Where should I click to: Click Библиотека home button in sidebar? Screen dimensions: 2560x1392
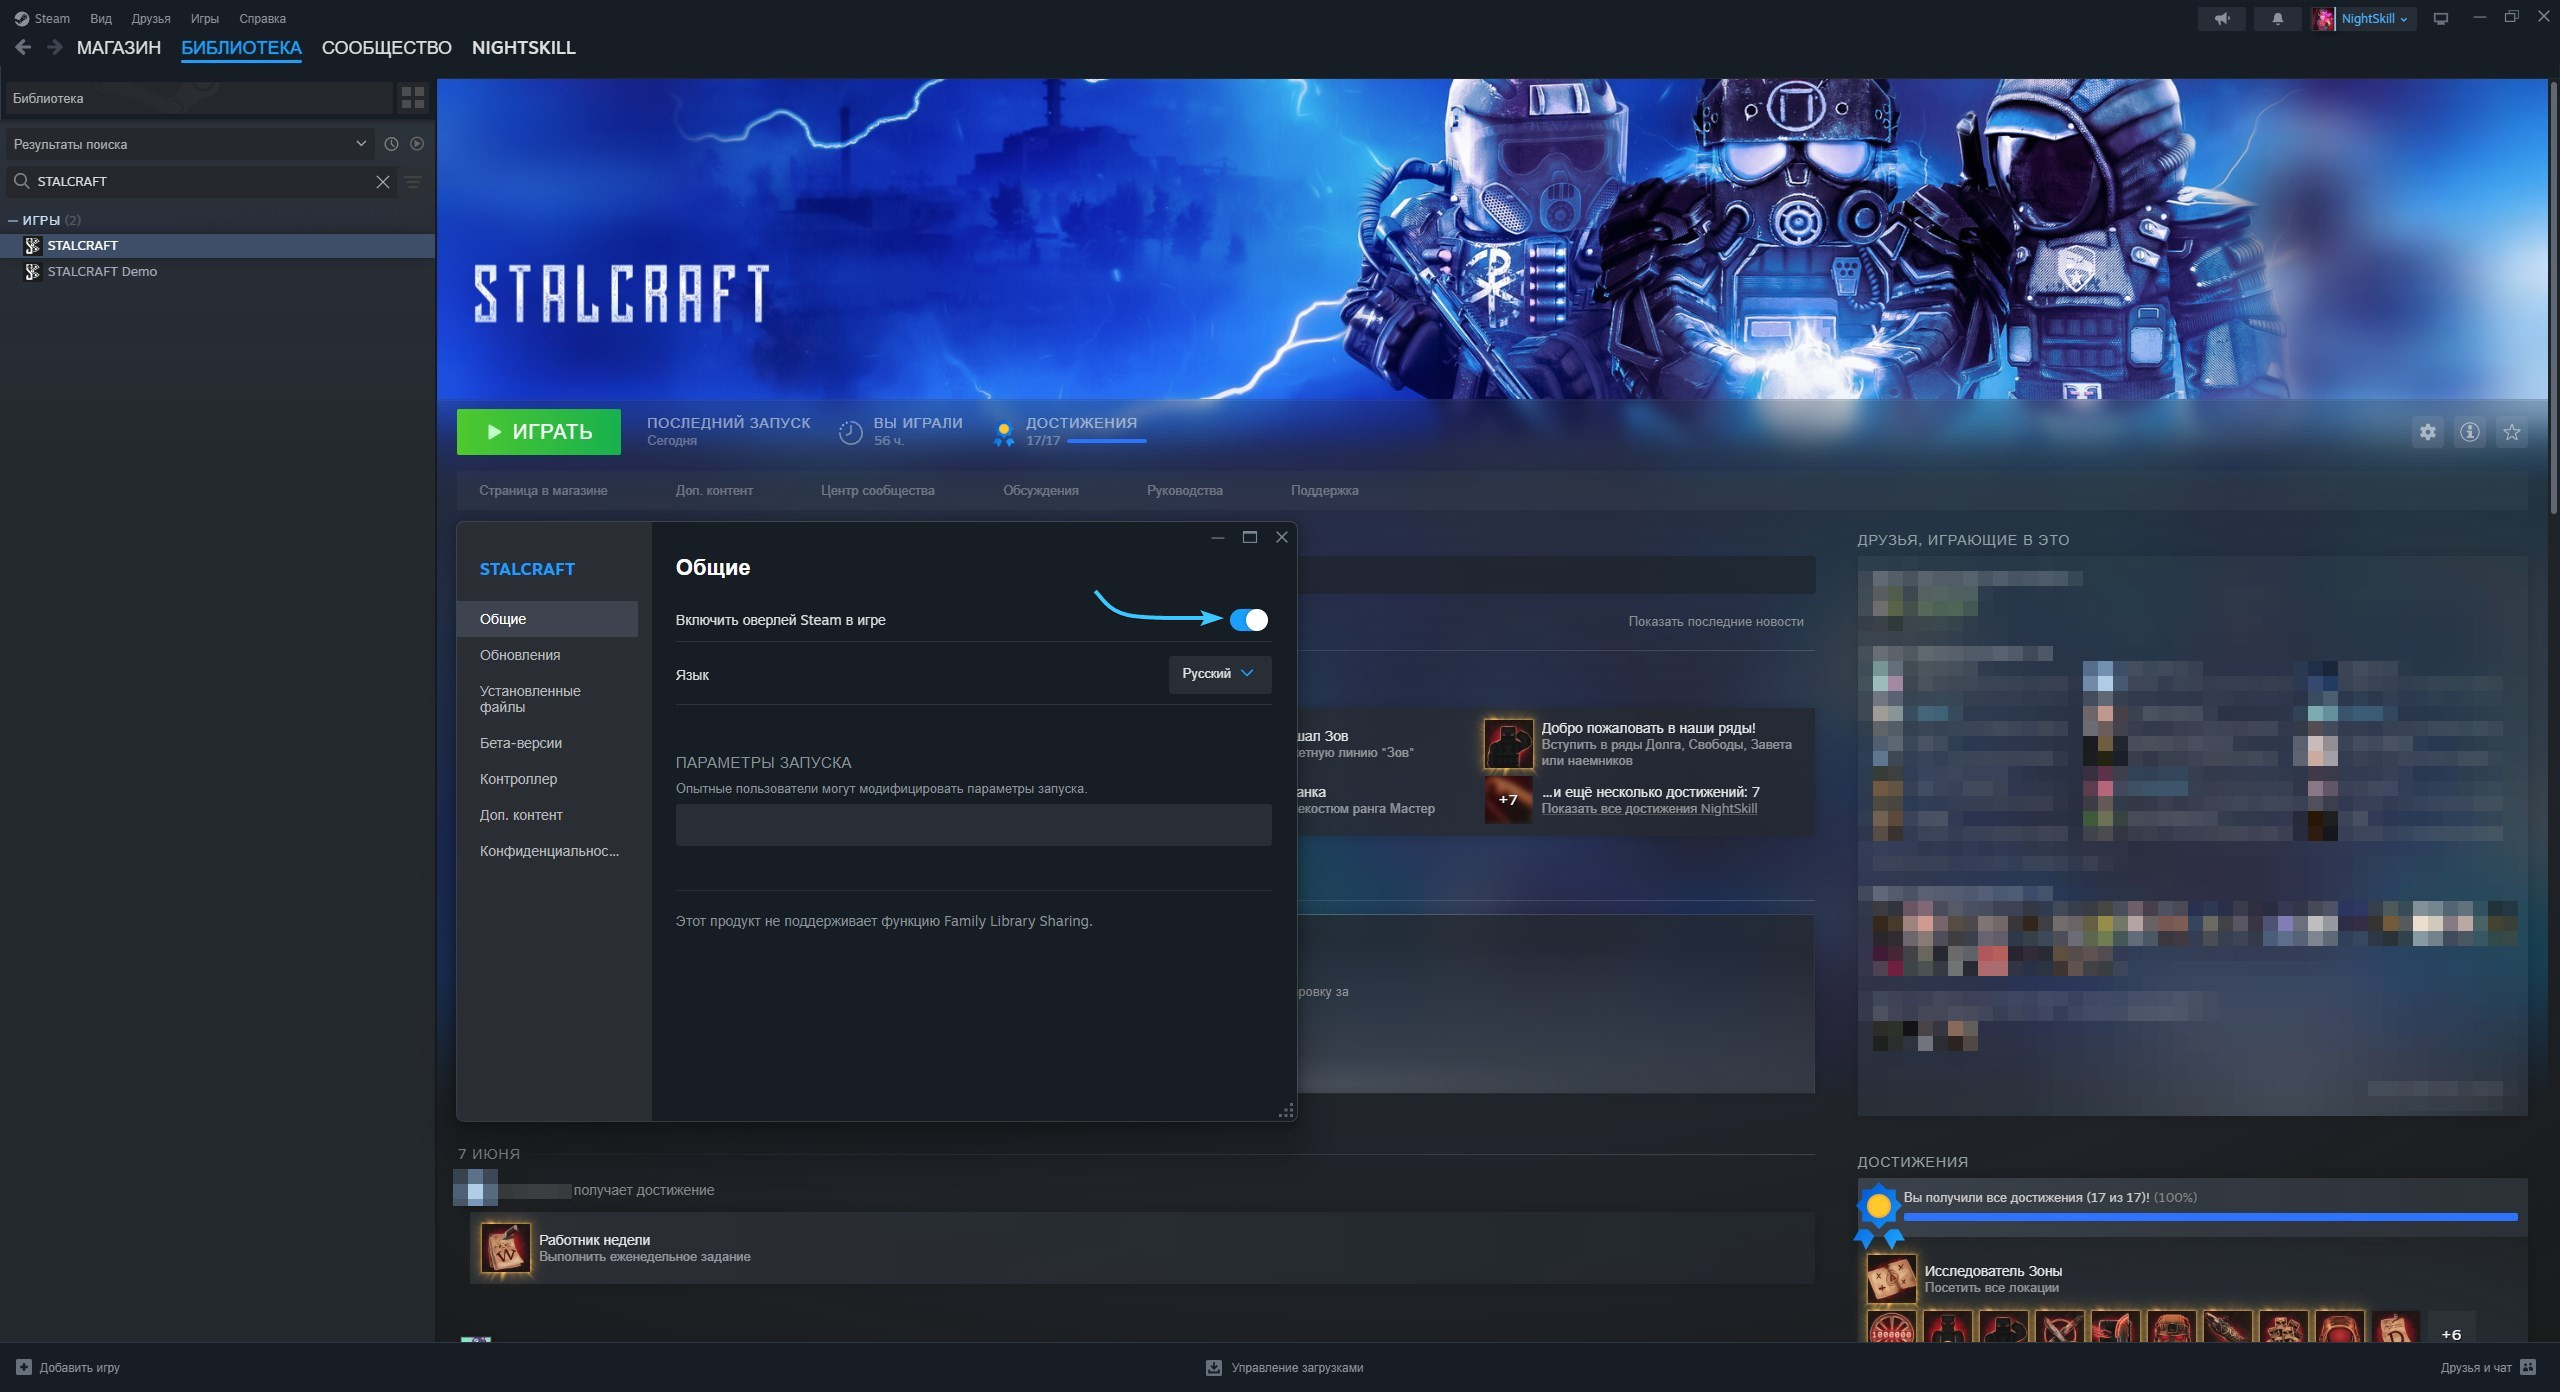[198, 98]
